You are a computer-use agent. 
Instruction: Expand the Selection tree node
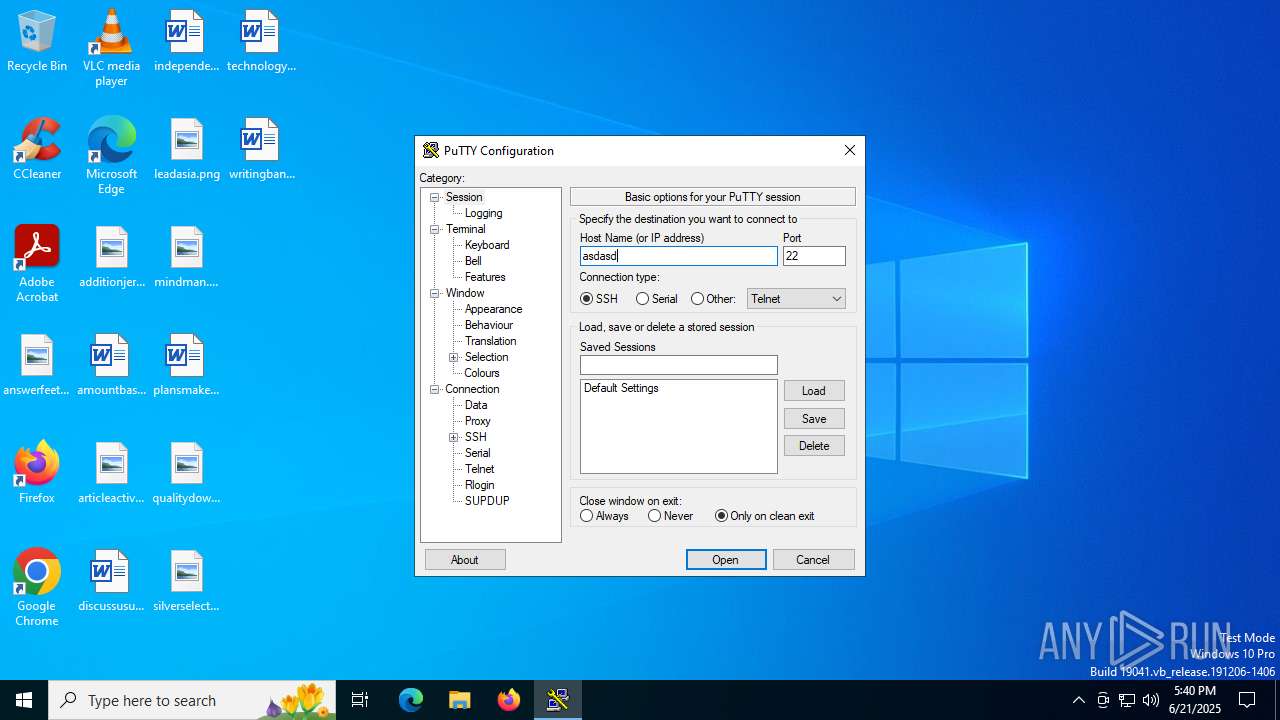point(454,357)
